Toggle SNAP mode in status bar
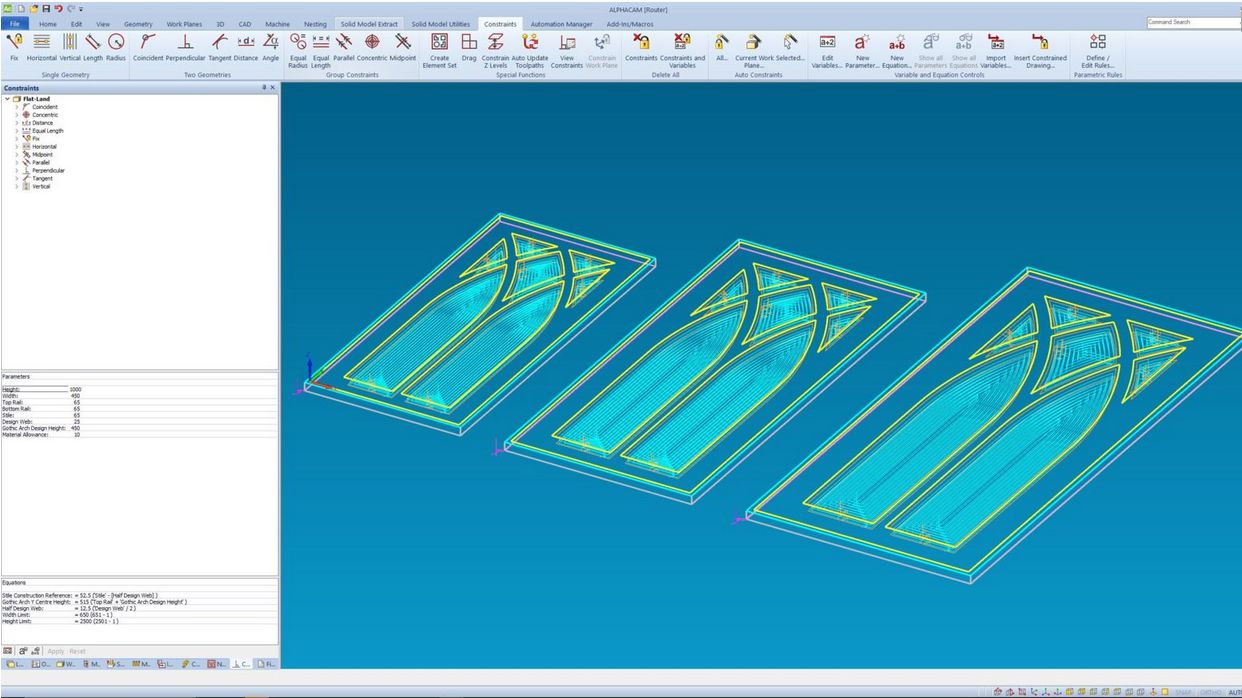This screenshot has width=1242, height=698. 1184,692
